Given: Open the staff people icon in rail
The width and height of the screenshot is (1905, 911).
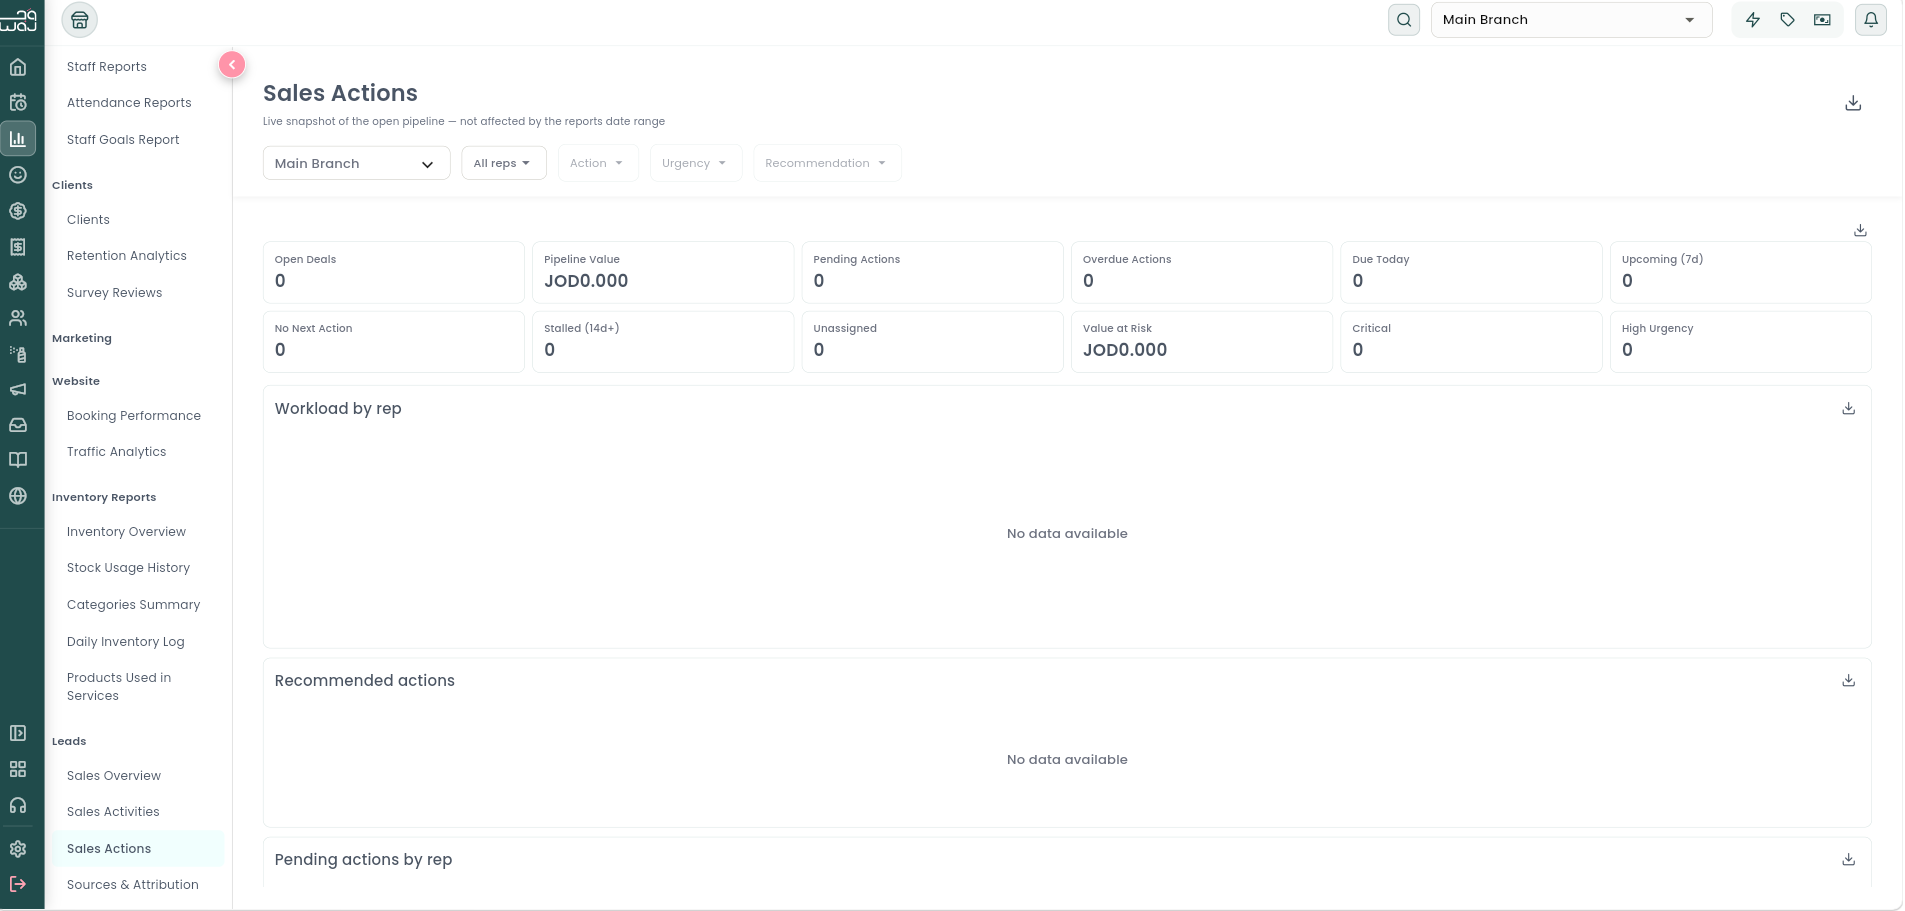Looking at the screenshot, I should coord(18,318).
